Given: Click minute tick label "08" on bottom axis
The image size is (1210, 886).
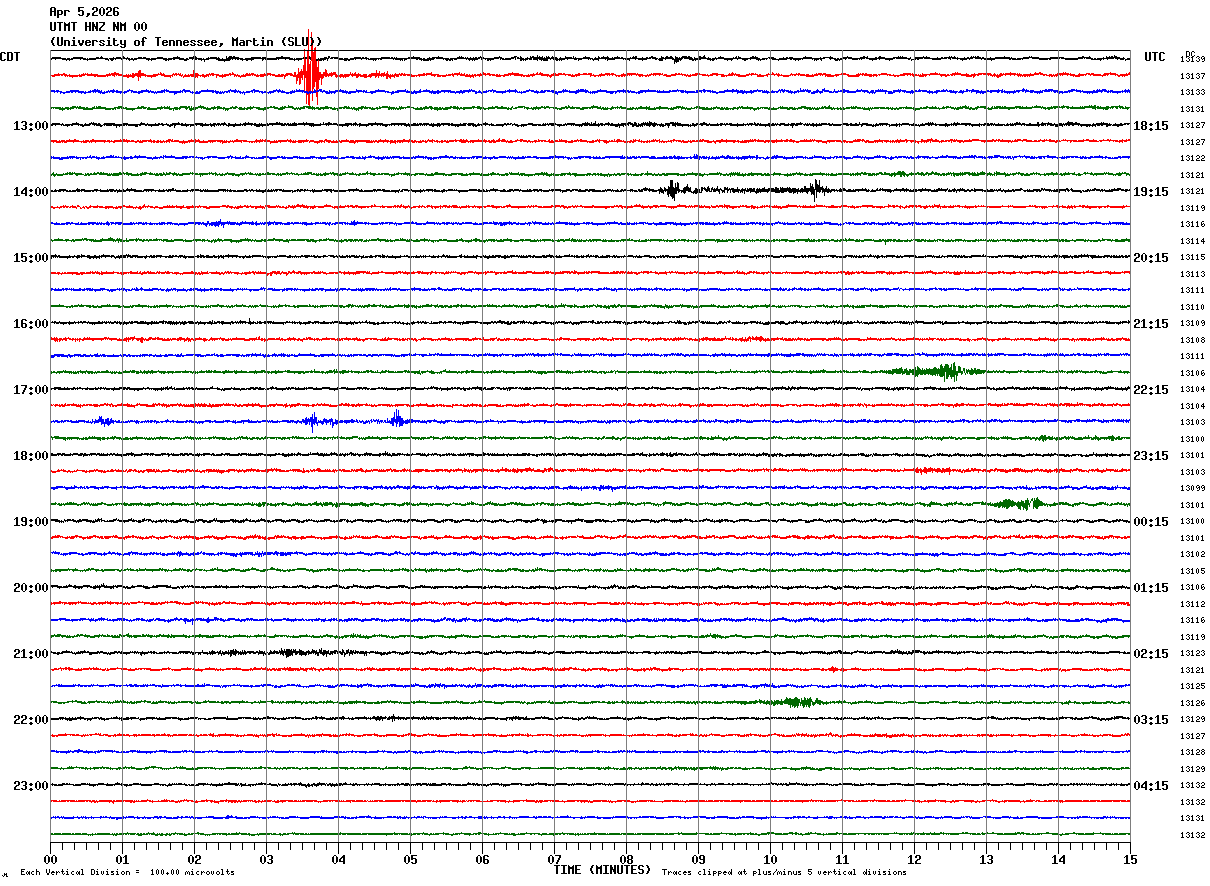Looking at the screenshot, I should [626, 859].
